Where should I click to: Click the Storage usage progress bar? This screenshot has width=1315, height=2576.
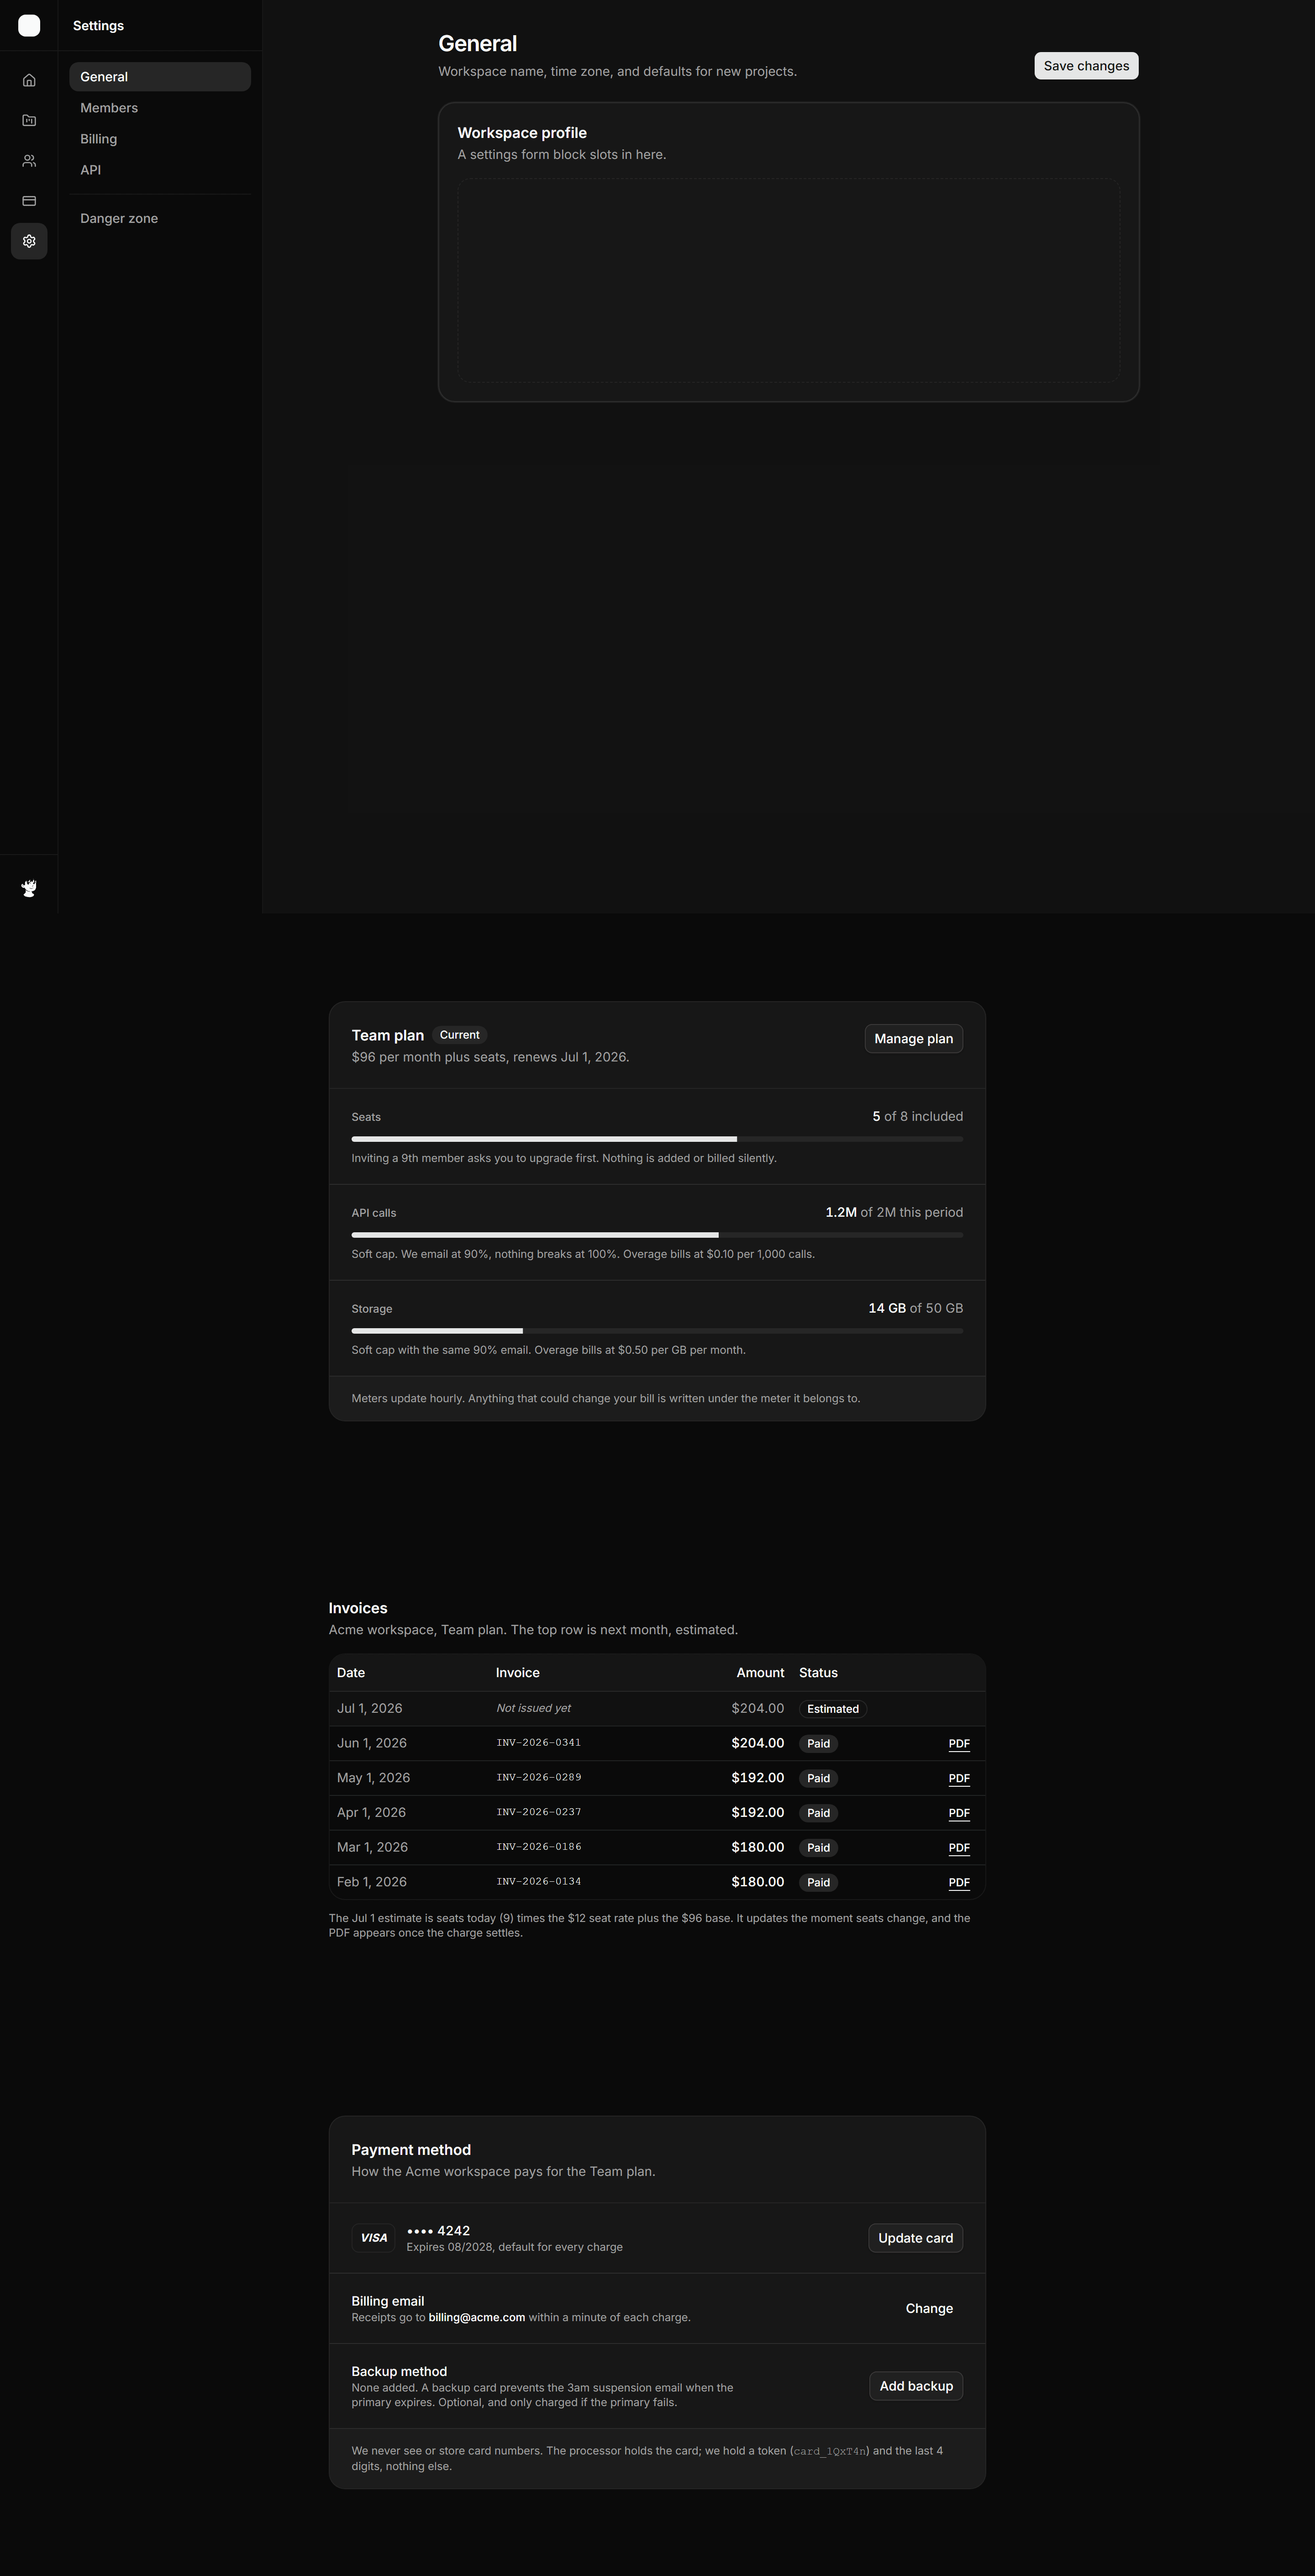click(657, 1331)
